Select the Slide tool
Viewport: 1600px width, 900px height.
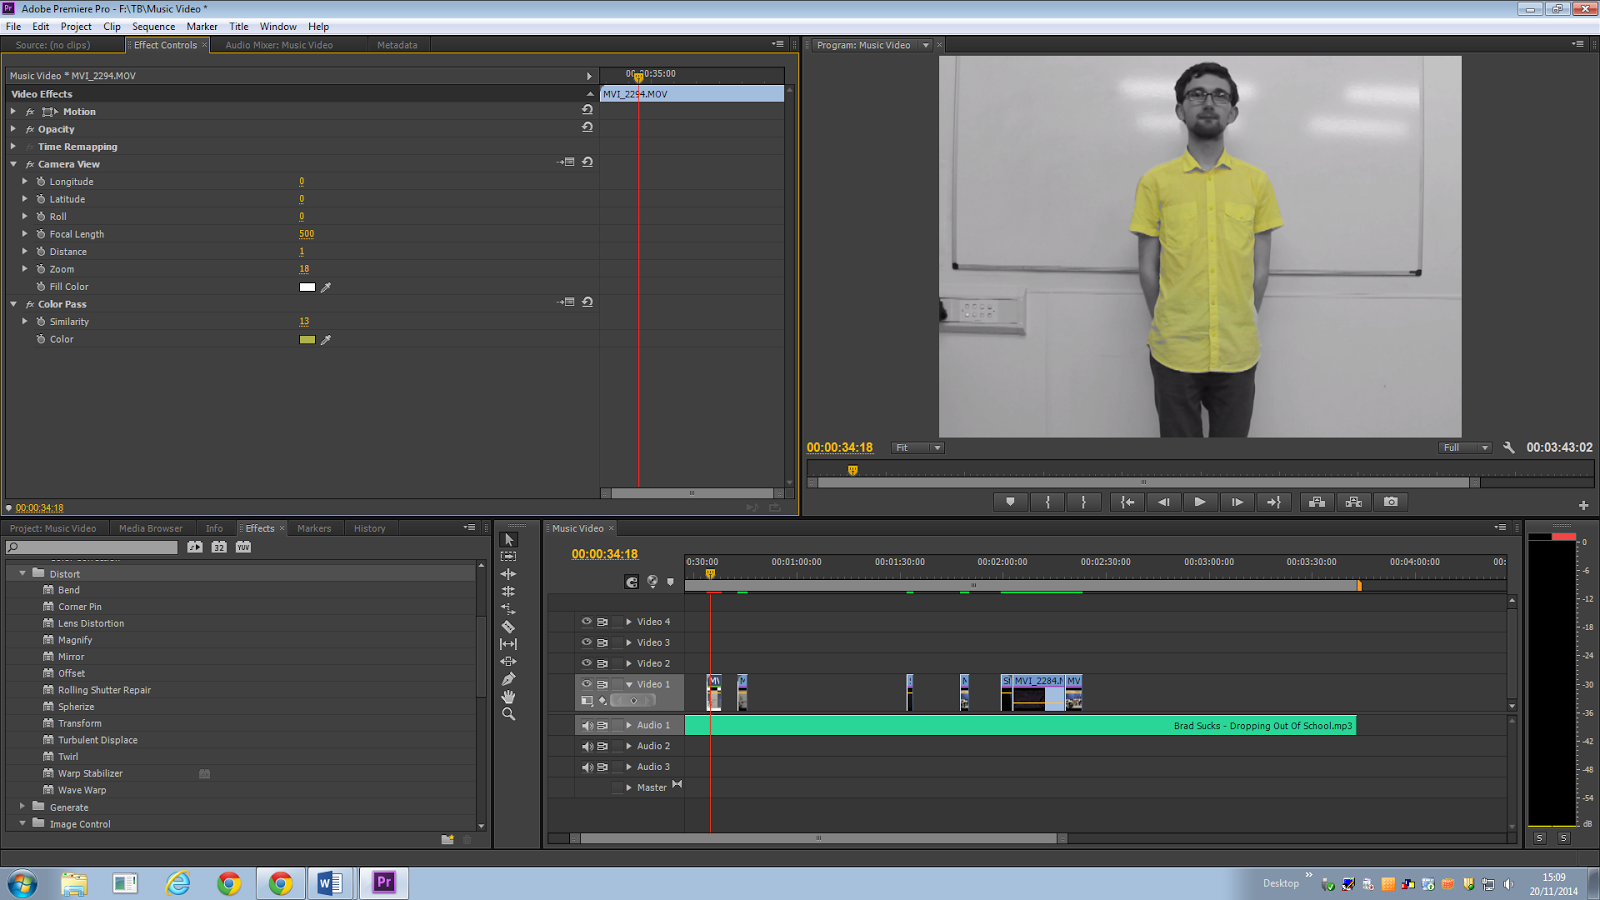click(x=508, y=661)
